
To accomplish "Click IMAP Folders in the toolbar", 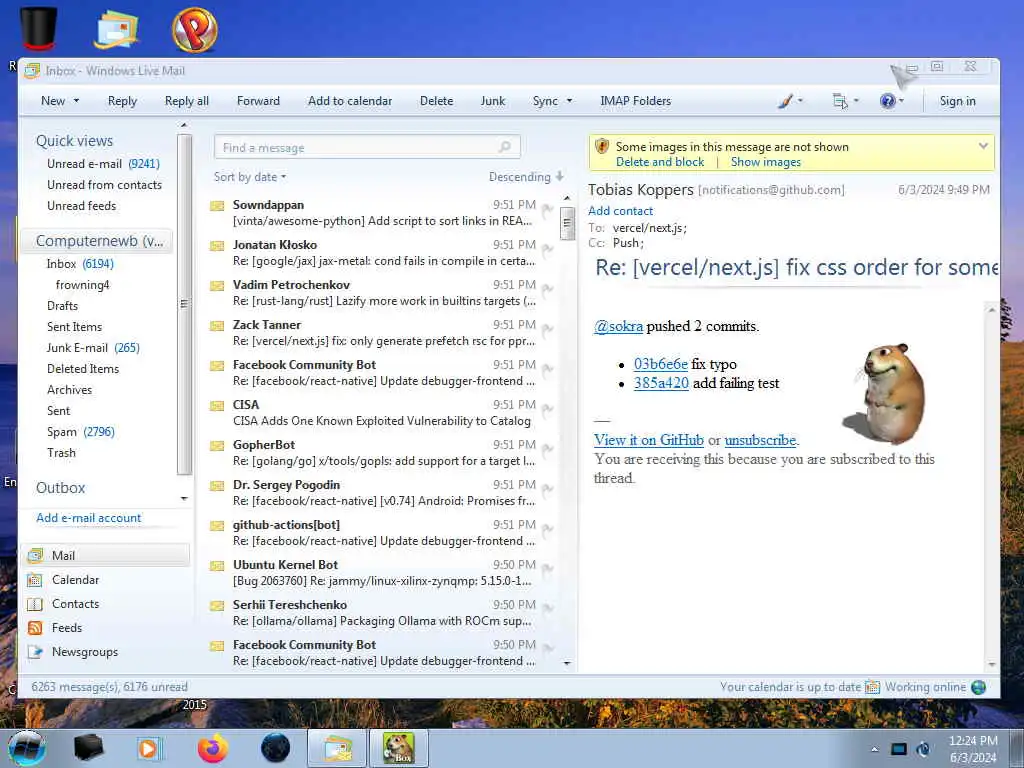I will (635, 101).
